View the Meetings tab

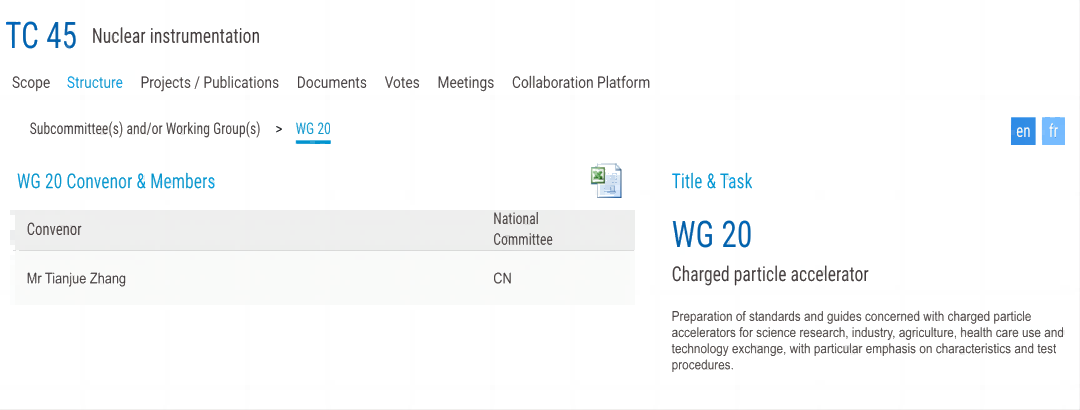466,83
